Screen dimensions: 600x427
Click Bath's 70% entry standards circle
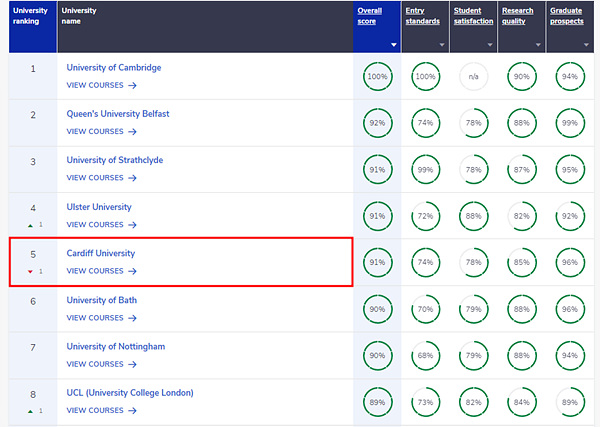(x=426, y=309)
